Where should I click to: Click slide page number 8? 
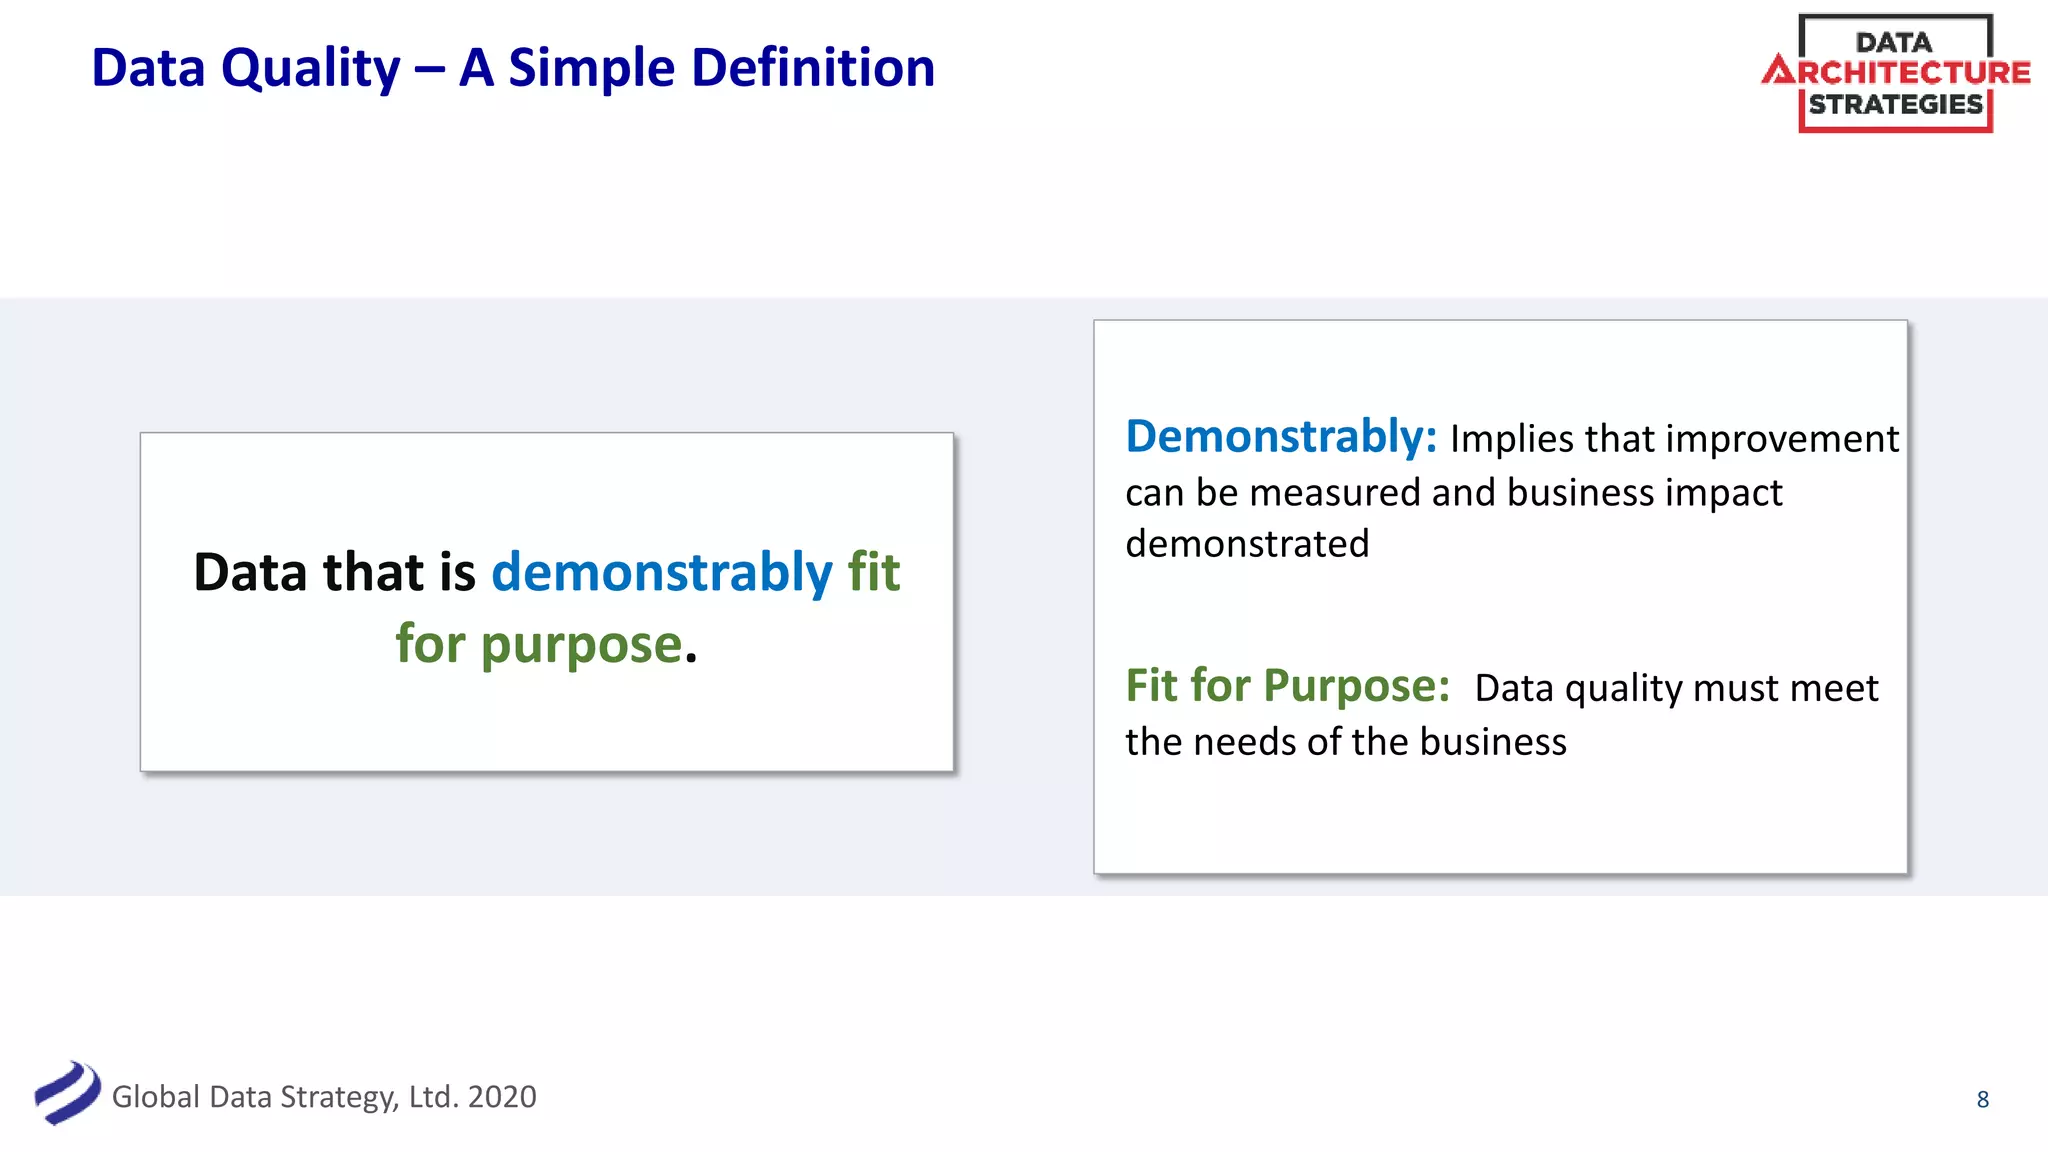tap(1982, 1100)
